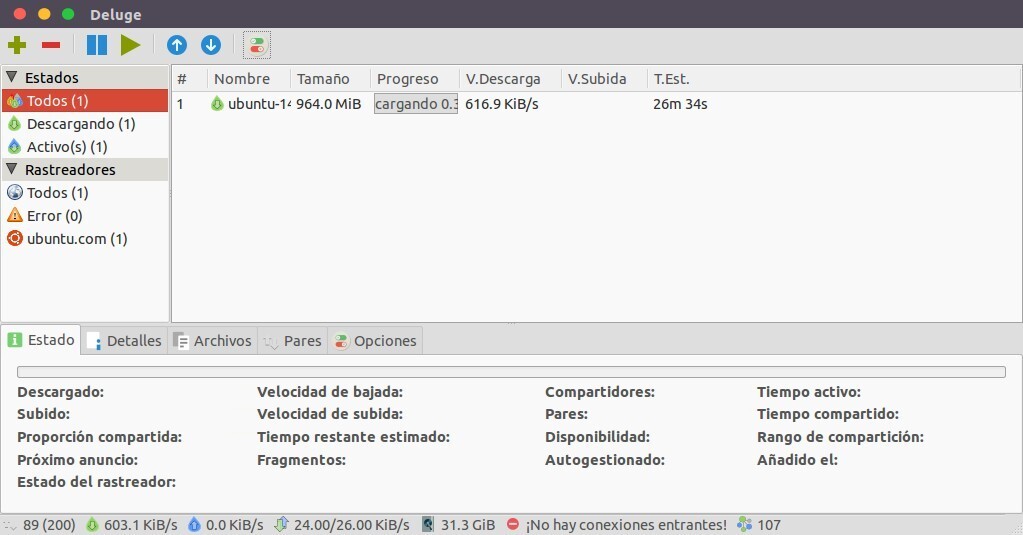Select Descargando (1) filter
This screenshot has height=535, width=1023.
coord(80,124)
